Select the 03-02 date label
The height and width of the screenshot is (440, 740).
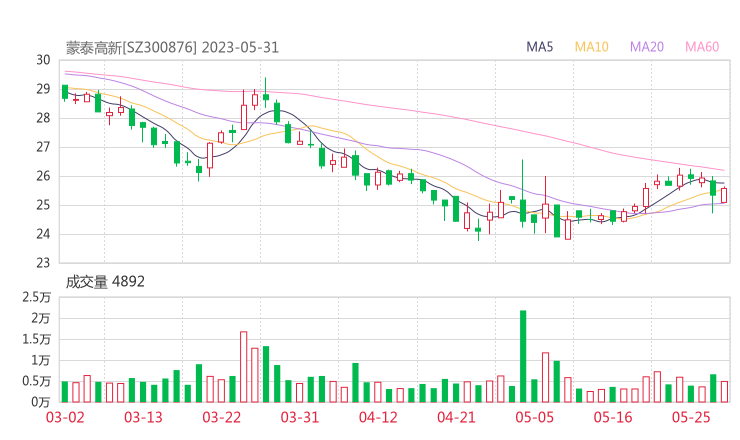click(x=65, y=417)
